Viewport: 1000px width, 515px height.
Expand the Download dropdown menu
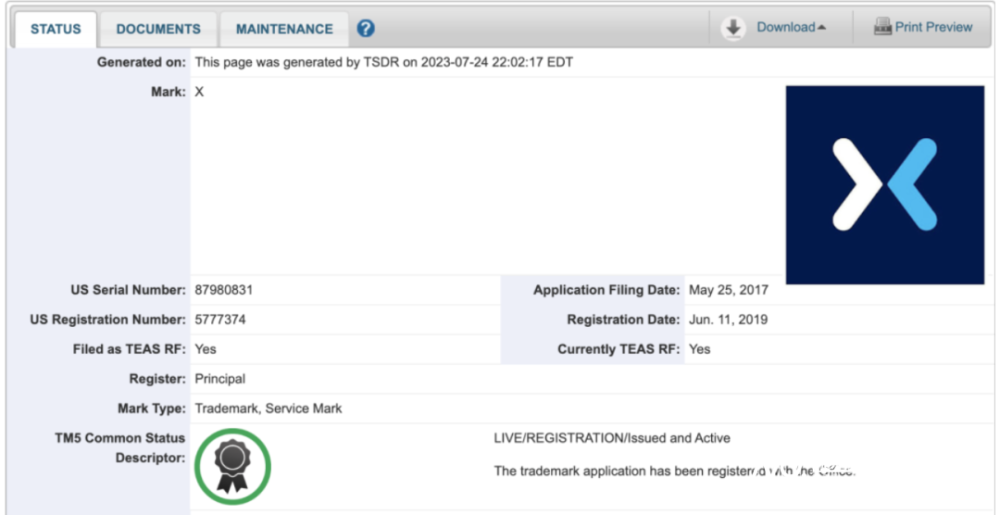[x=791, y=27]
